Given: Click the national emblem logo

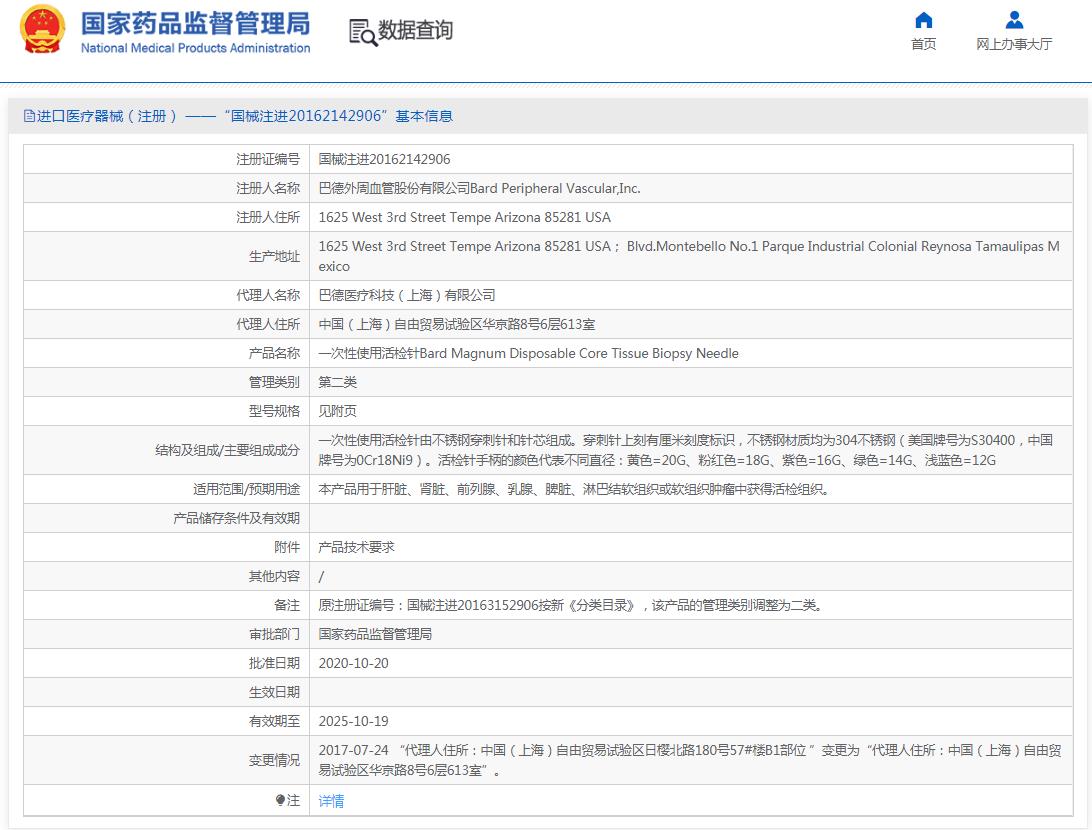Looking at the screenshot, I should tap(42, 29).
